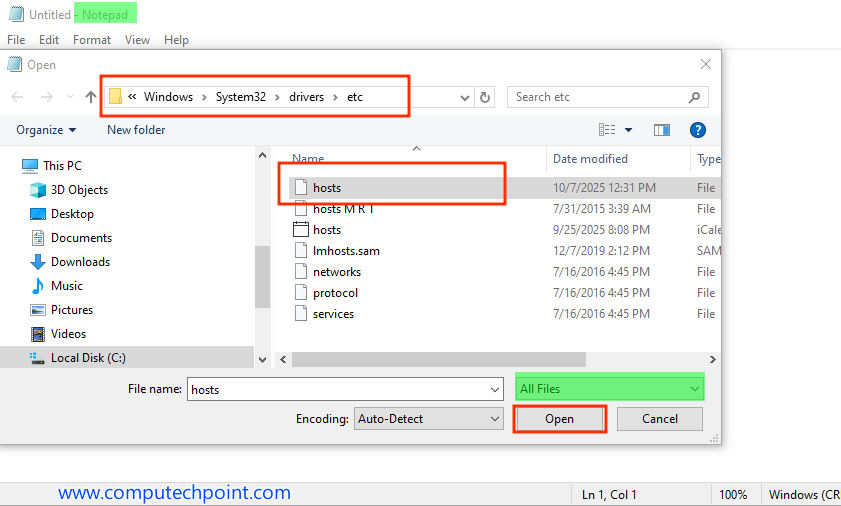Select 3D Objects in the navigation pane
This screenshot has width=841, height=506.
(79, 190)
